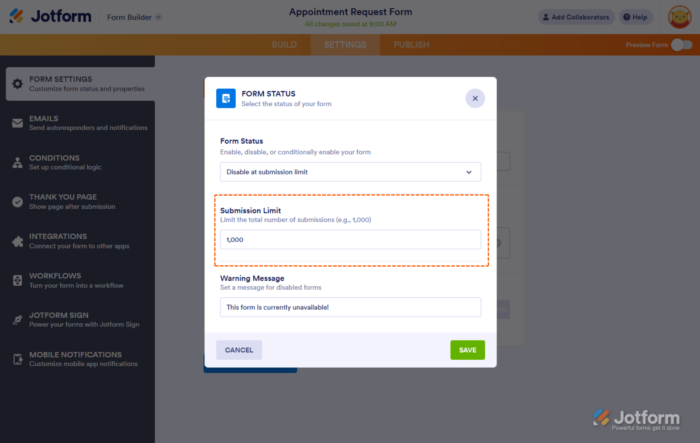Click Add Collaborators button

576,17
